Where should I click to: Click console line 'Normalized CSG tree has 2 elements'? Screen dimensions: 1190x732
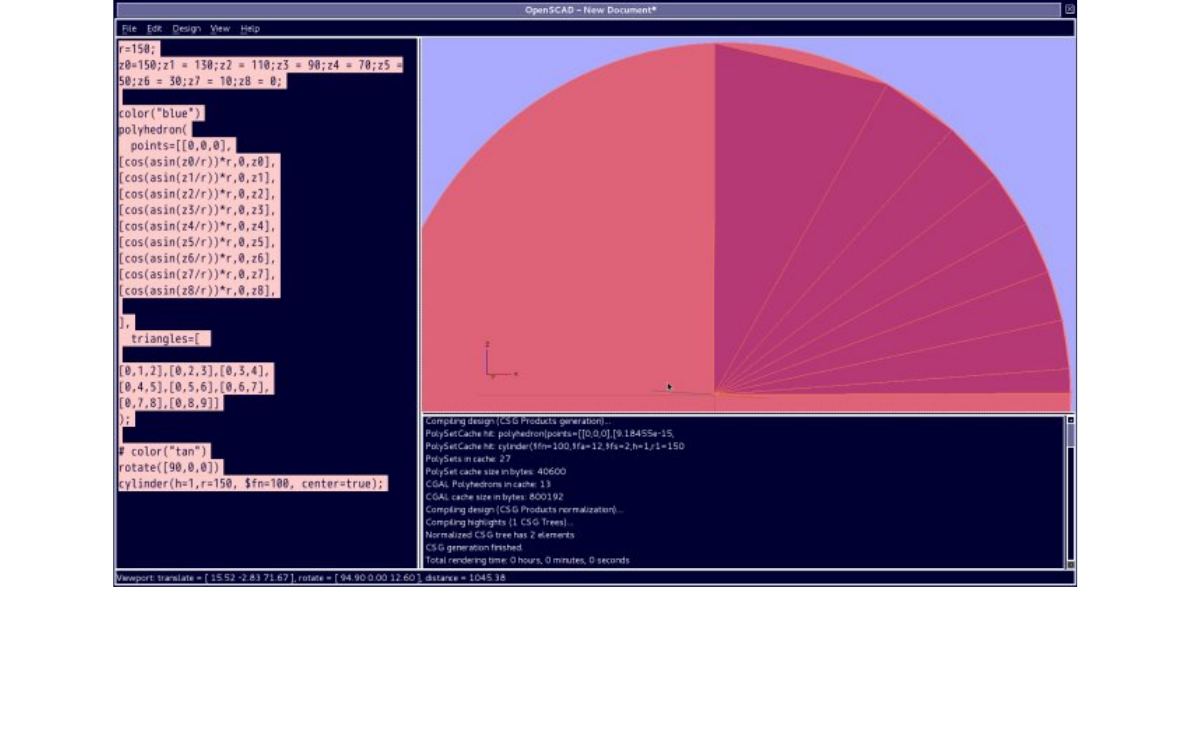click(500, 535)
